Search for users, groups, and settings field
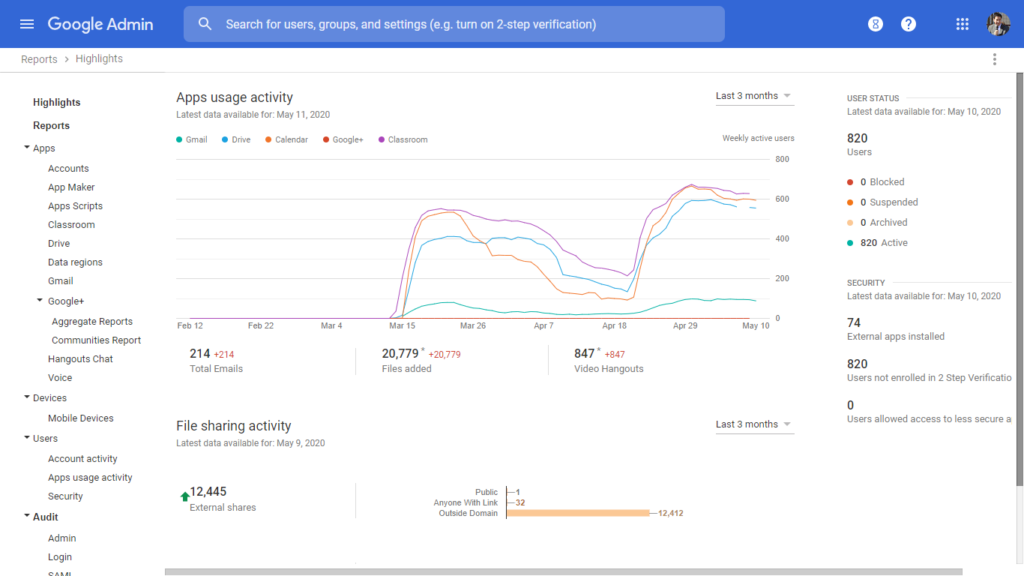 point(454,24)
